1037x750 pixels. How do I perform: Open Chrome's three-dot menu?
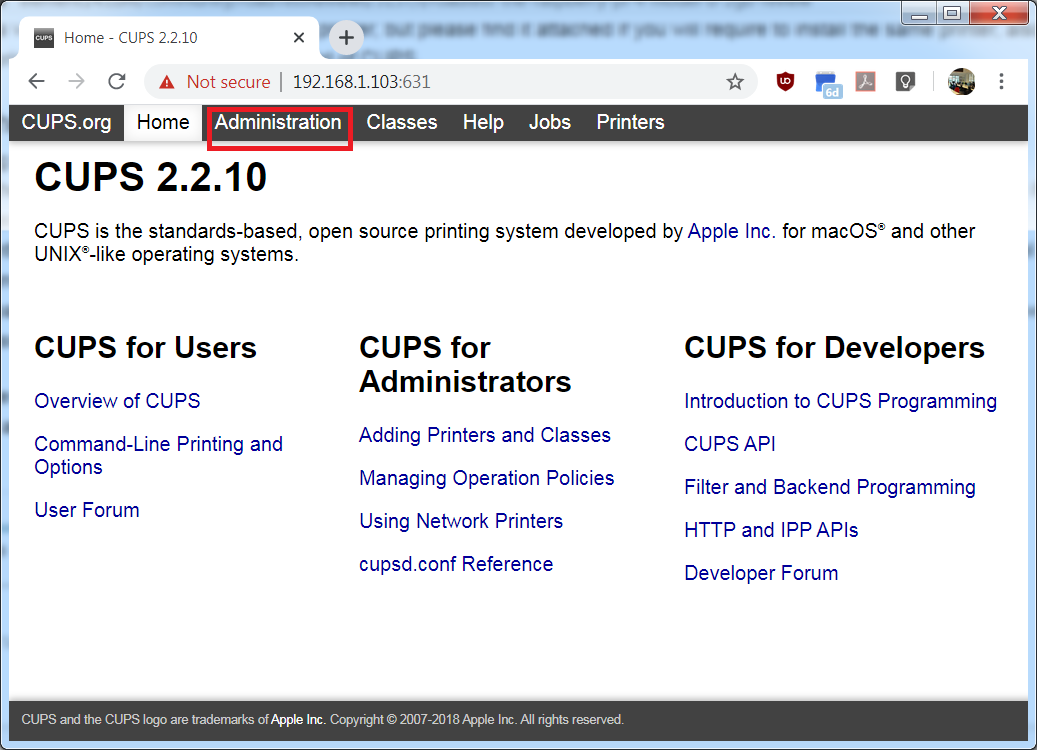coord(1001,83)
